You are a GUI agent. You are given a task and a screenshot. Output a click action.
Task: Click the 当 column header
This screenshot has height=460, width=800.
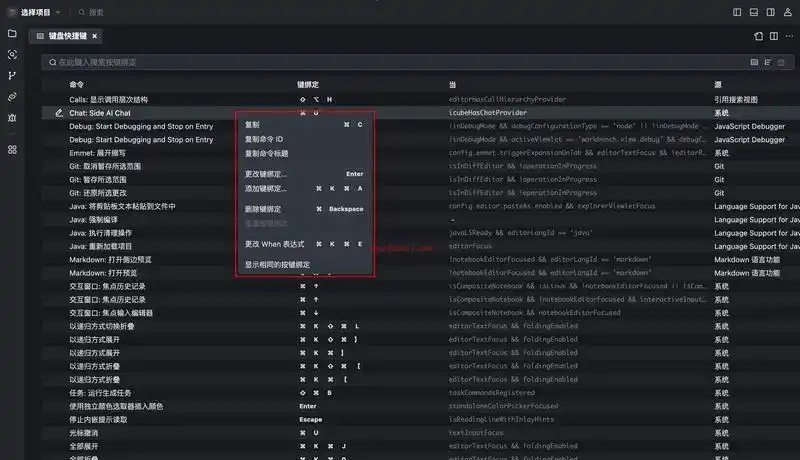(453, 85)
